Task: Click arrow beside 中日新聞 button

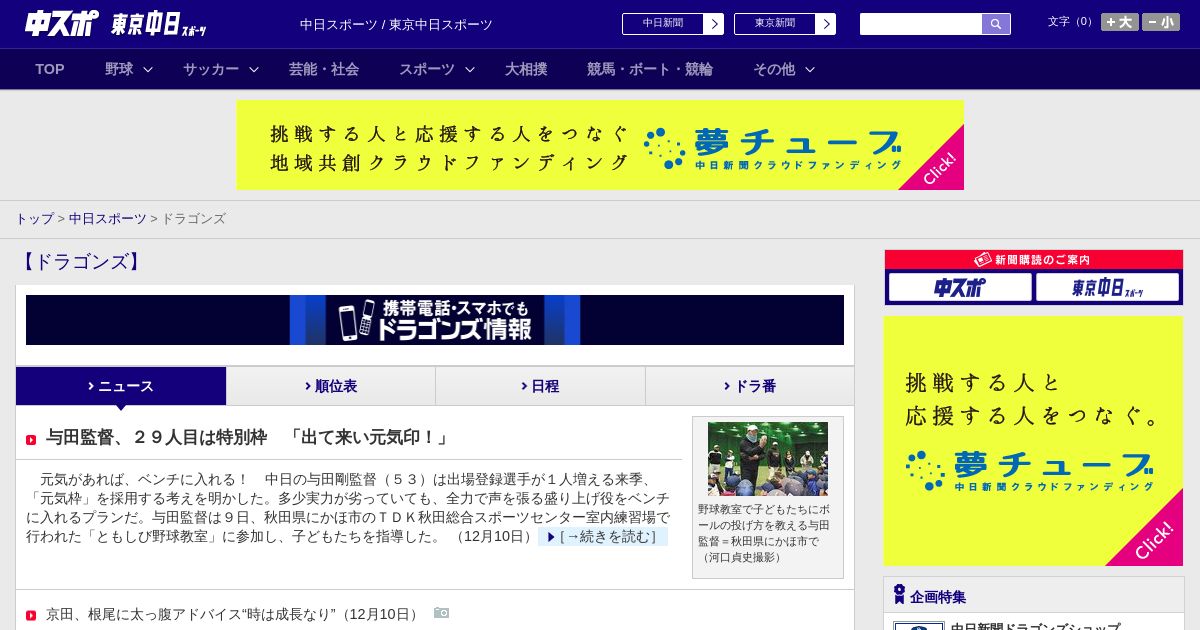Action: point(713,24)
